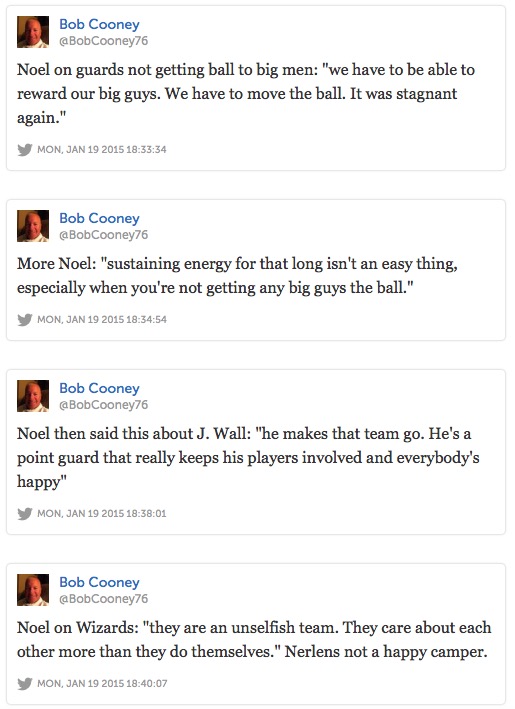This screenshot has width=515, height=709.
Task: Open Bob Cooney name link in third tweet
Action: [x=99, y=388]
